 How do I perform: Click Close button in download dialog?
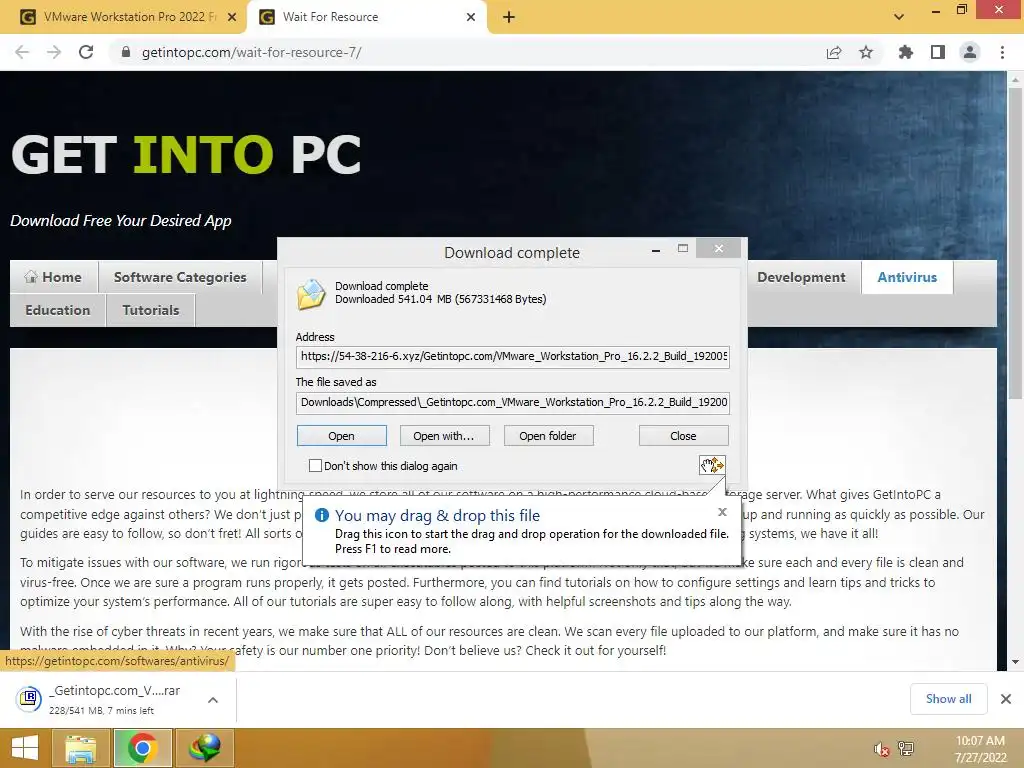pos(684,436)
